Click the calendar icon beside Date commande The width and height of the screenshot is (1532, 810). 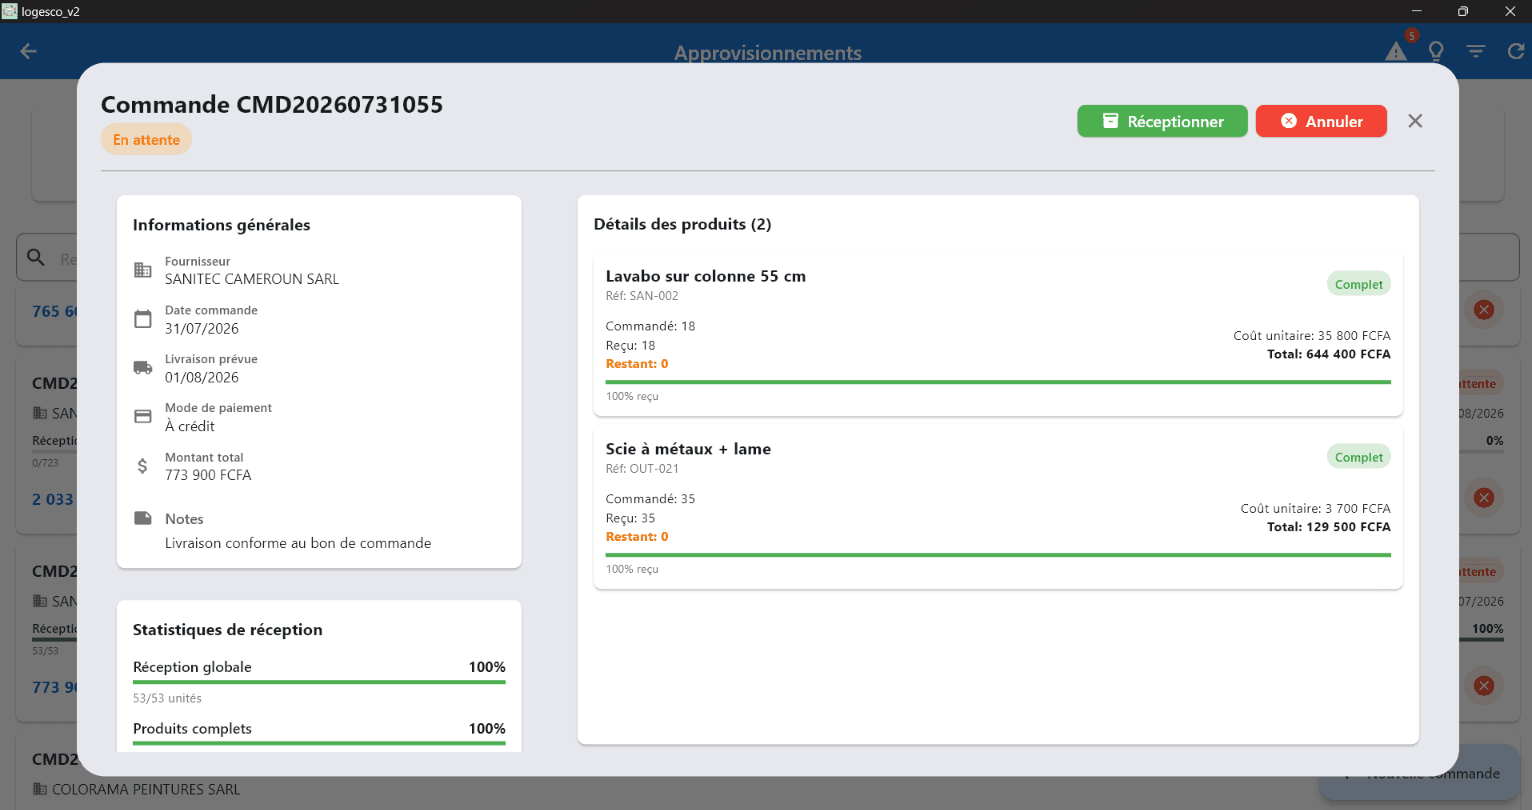tap(143, 319)
